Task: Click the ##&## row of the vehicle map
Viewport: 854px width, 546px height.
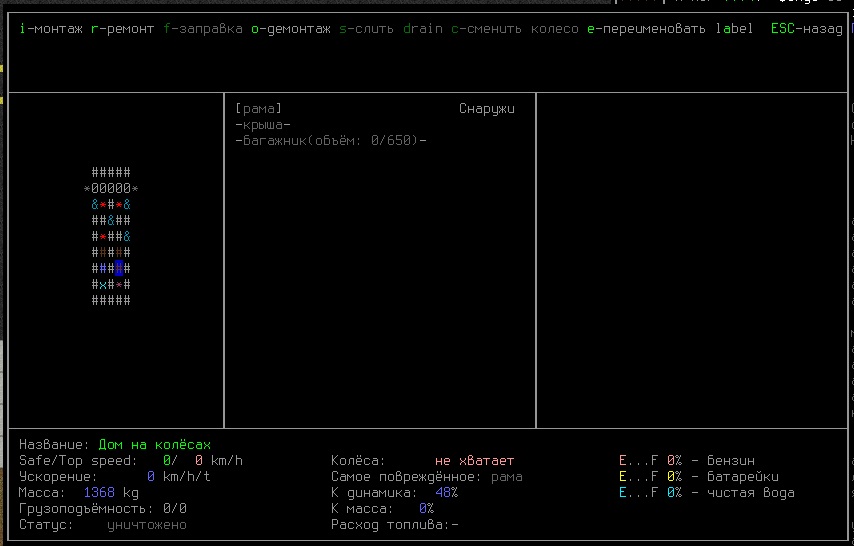Action: pos(111,220)
